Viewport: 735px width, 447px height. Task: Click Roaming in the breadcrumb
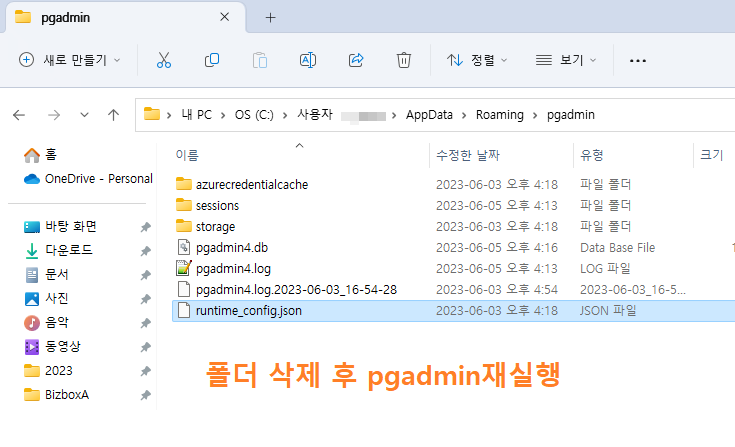500,115
